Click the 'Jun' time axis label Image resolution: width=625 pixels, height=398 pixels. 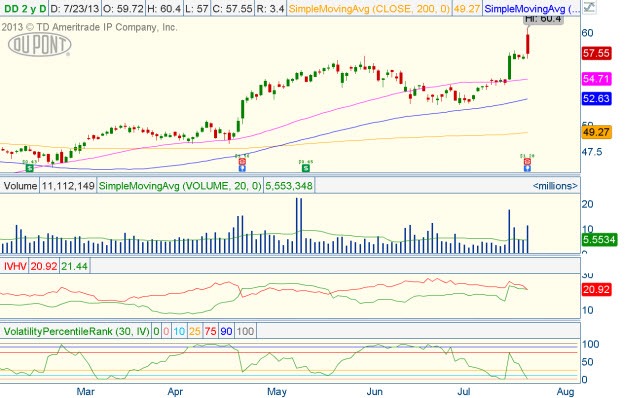[x=374, y=392]
